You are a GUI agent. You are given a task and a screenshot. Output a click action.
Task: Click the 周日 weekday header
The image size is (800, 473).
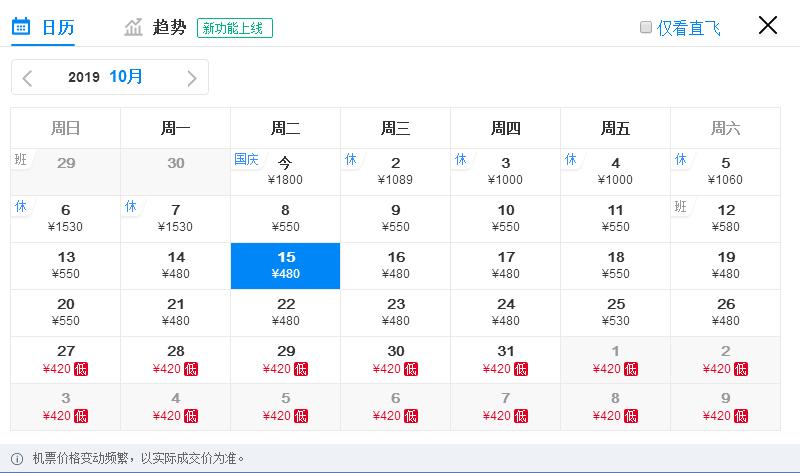(x=65, y=128)
